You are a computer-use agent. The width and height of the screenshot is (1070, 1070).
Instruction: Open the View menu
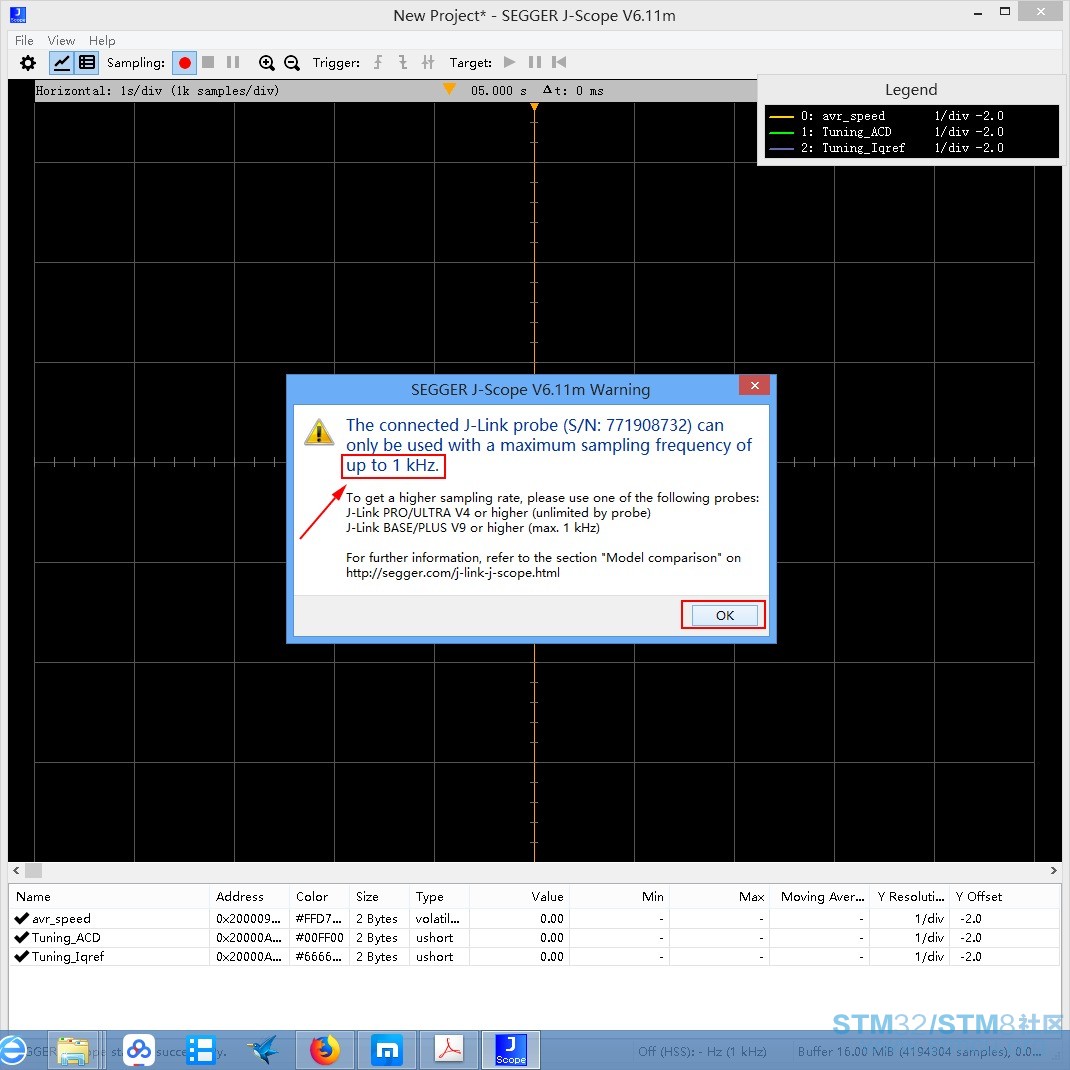[x=61, y=40]
